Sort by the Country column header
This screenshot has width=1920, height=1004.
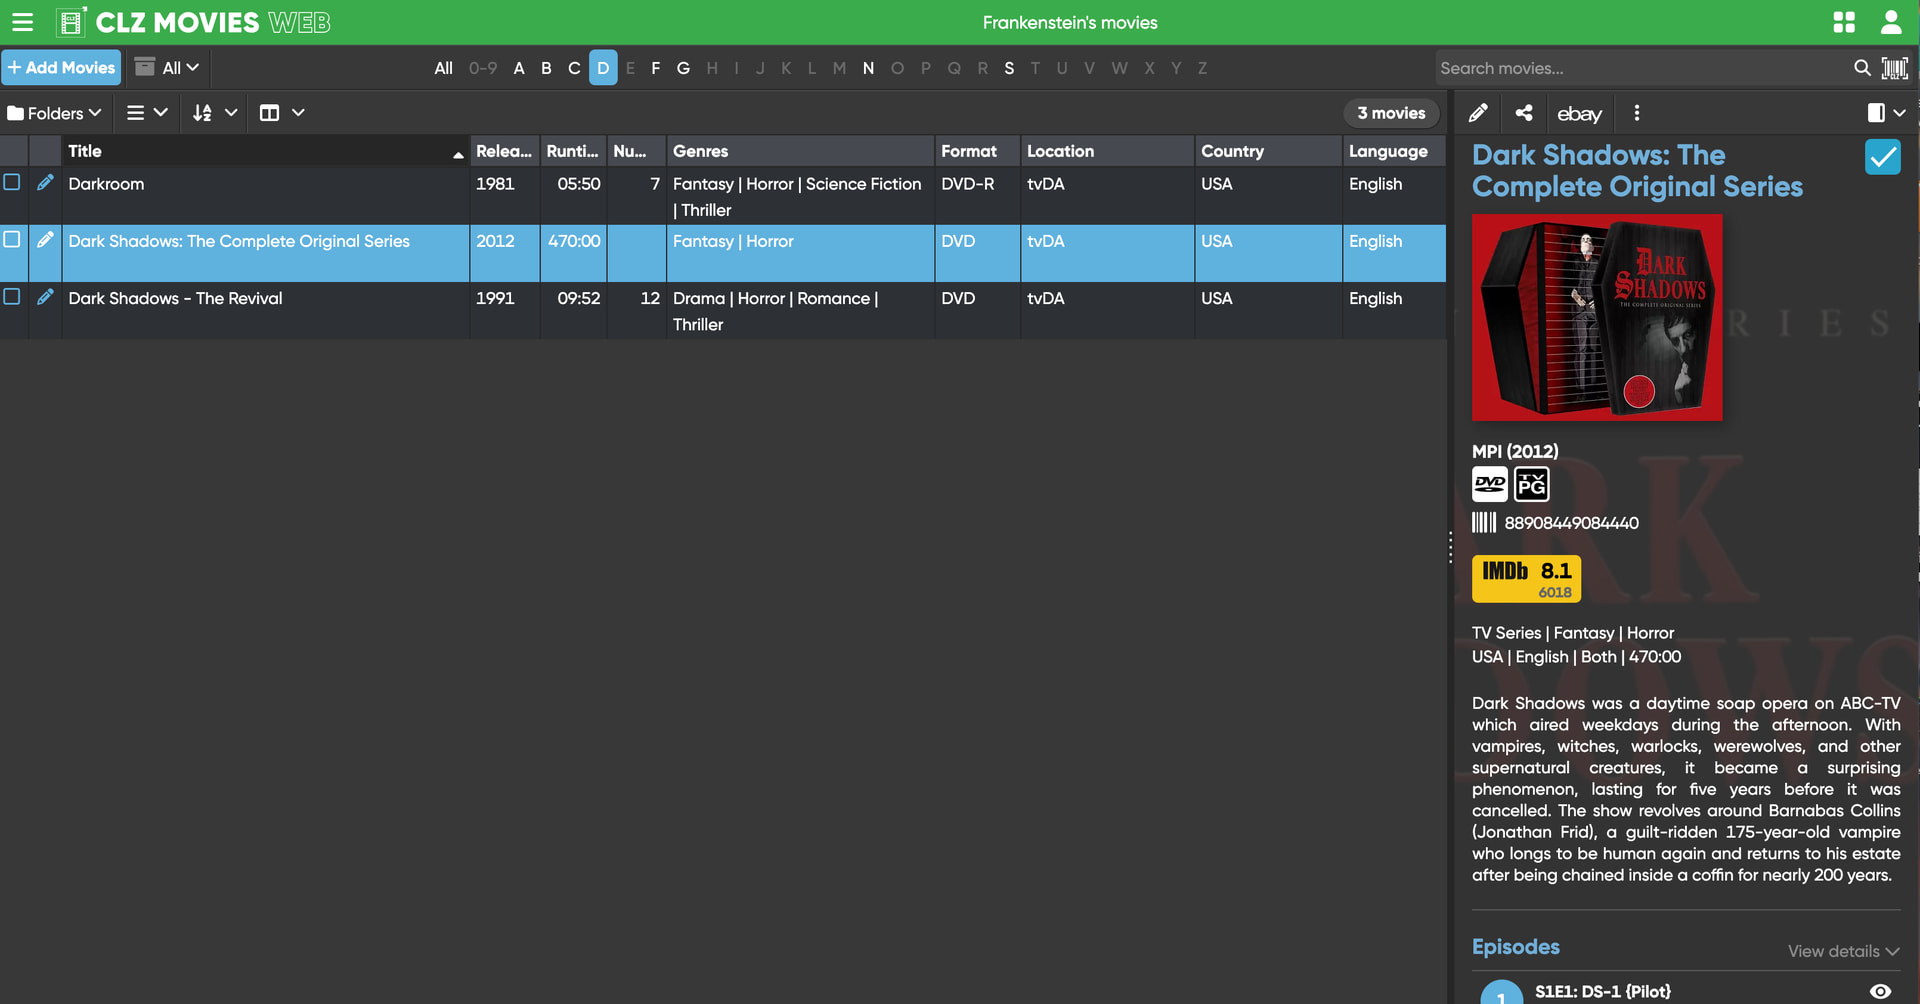(x=1268, y=151)
